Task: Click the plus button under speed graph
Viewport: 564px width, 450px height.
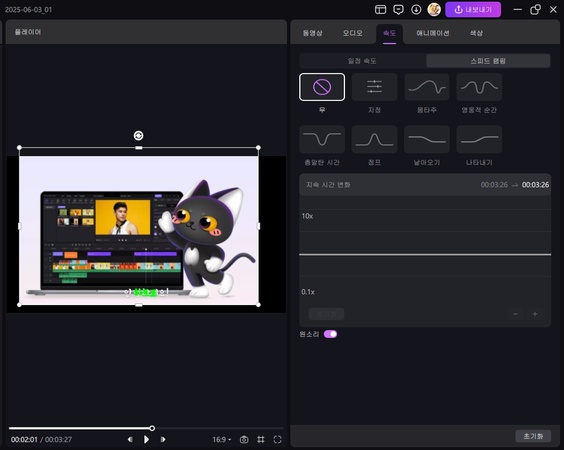Action: click(535, 314)
